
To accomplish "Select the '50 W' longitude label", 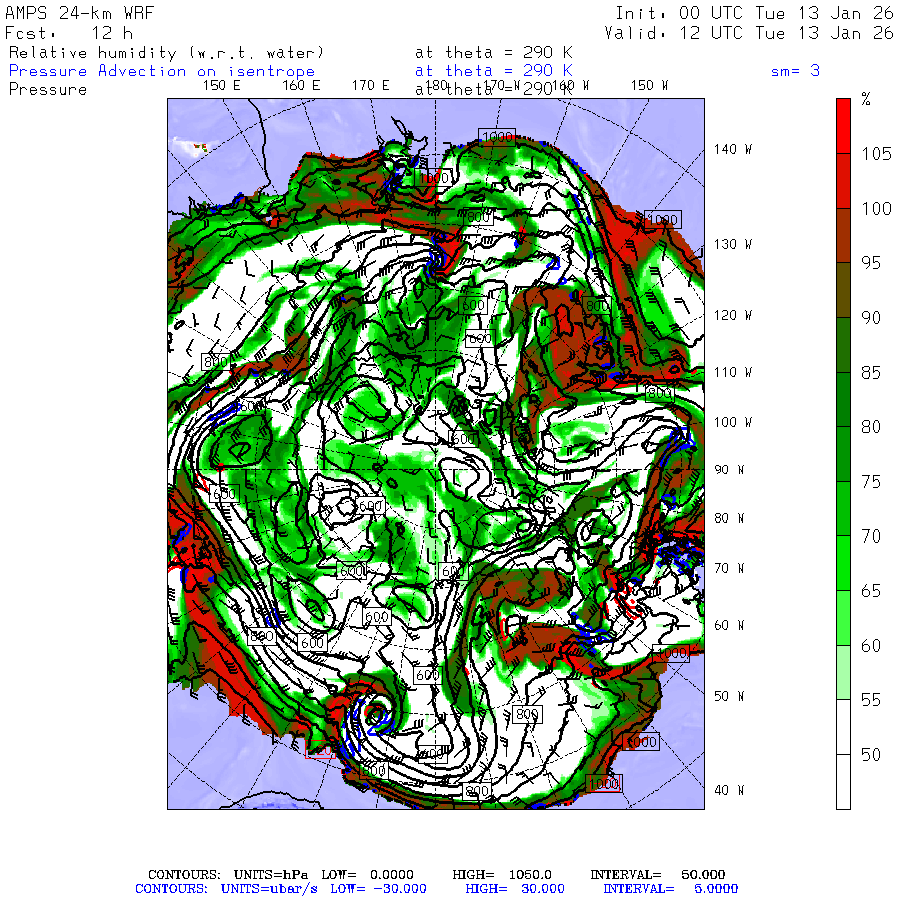I will point(729,696).
